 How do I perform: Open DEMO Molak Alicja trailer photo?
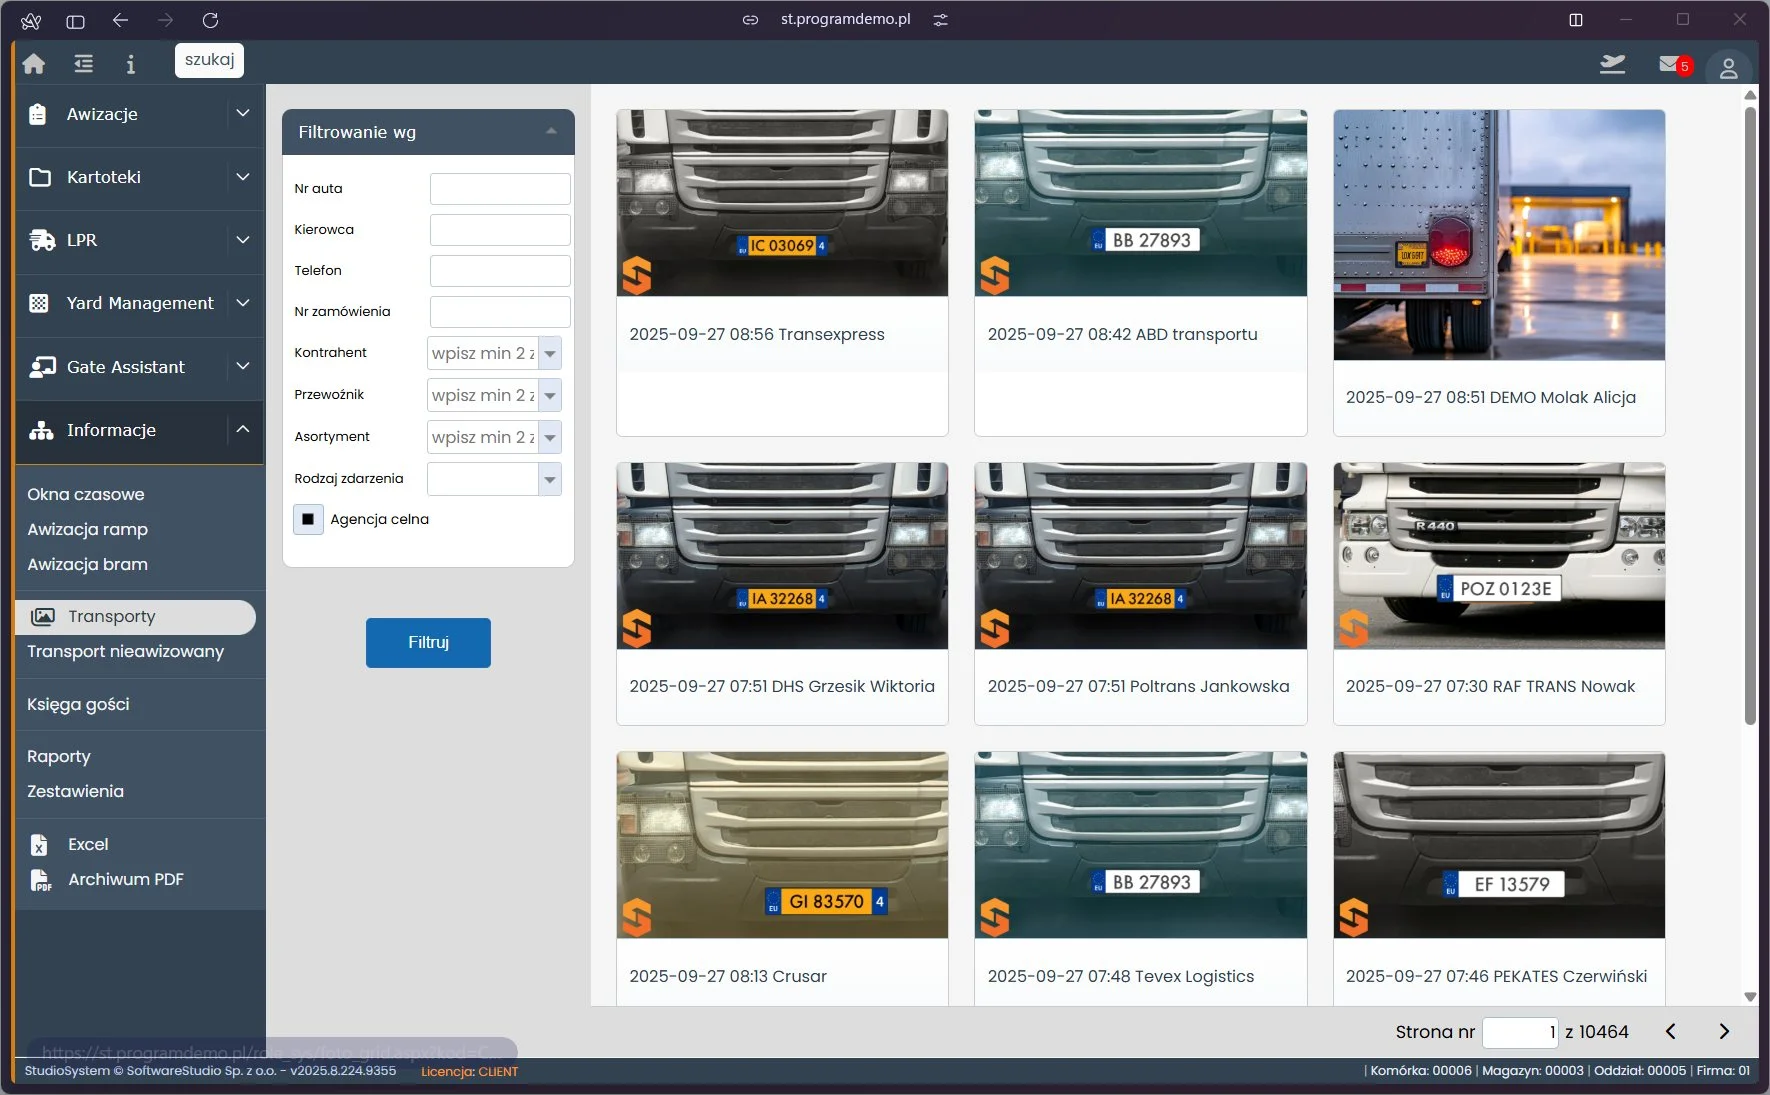1499,235
